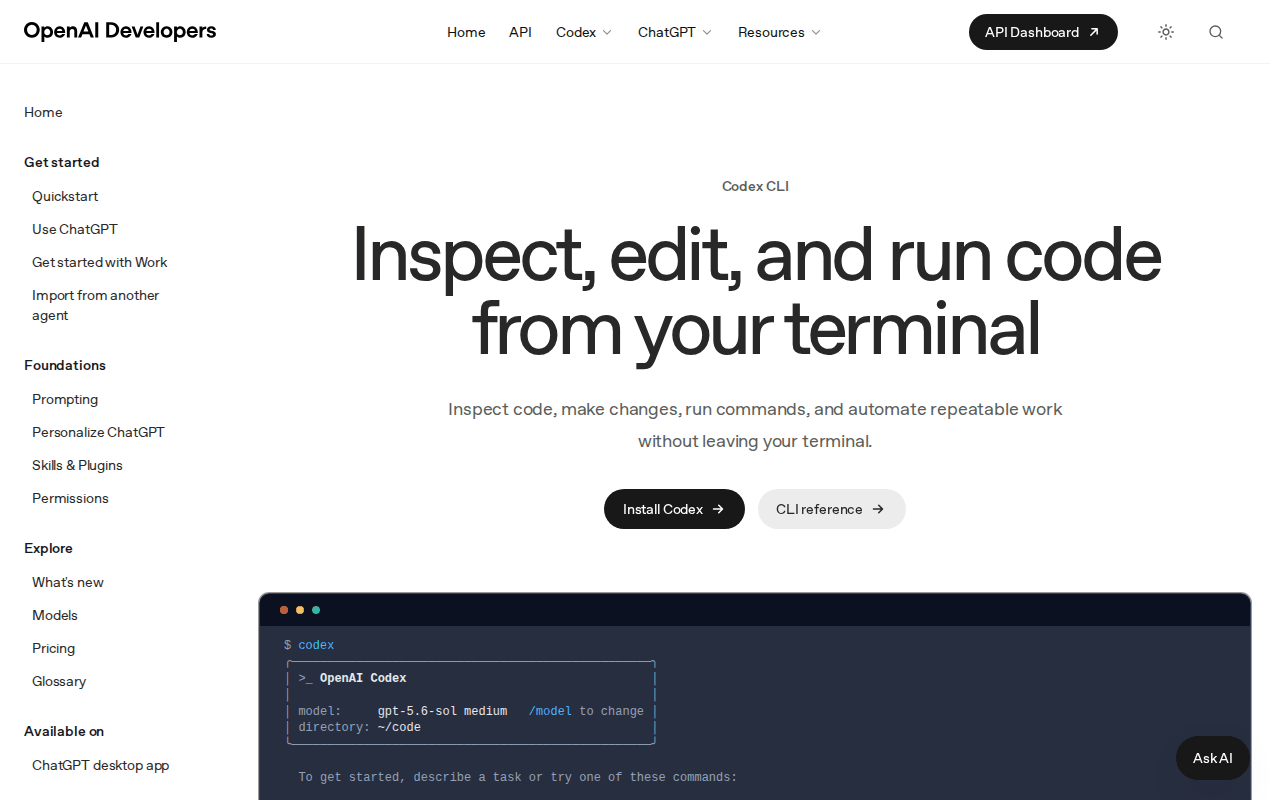
Task: Expand the Codex dropdown menu
Action: (x=584, y=32)
